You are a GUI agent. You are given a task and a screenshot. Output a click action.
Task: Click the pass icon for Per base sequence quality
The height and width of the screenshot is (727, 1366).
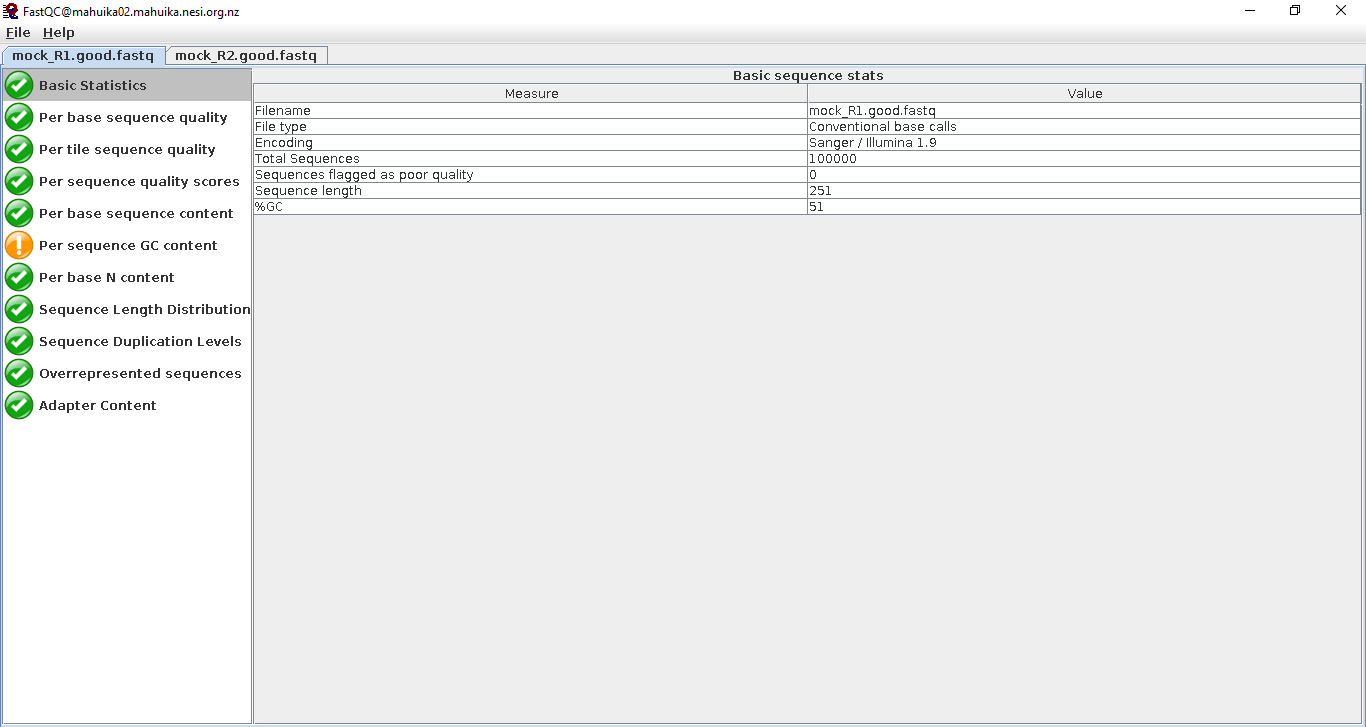19,117
